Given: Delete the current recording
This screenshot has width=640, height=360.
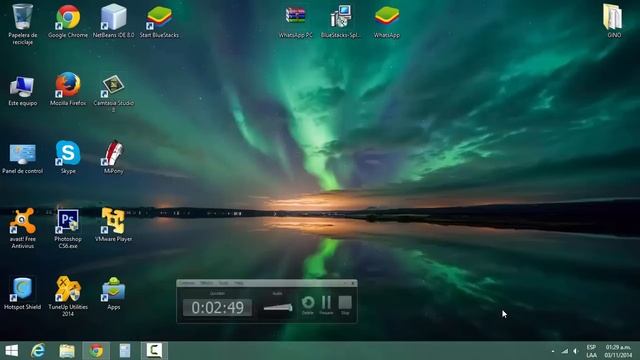Looking at the screenshot, I should pyautogui.click(x=308, y=305).
